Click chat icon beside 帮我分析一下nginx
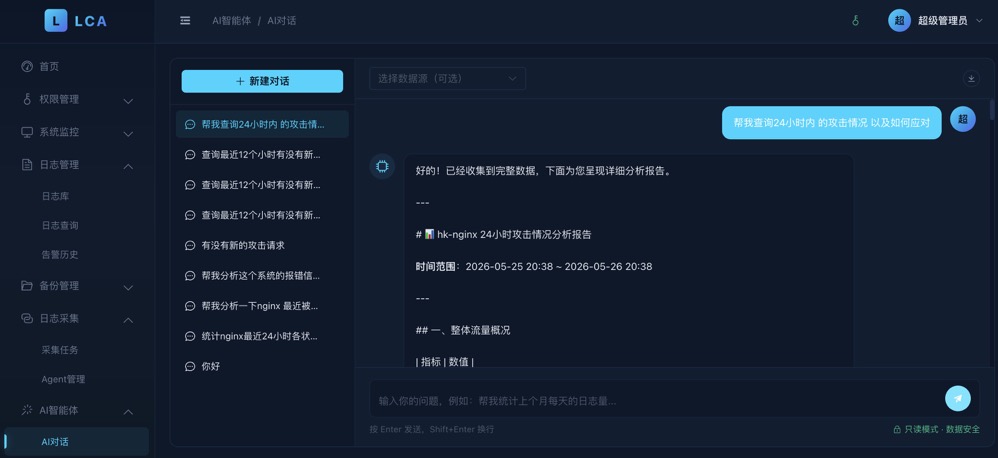998x458 pixels. [x=190, y=306]
